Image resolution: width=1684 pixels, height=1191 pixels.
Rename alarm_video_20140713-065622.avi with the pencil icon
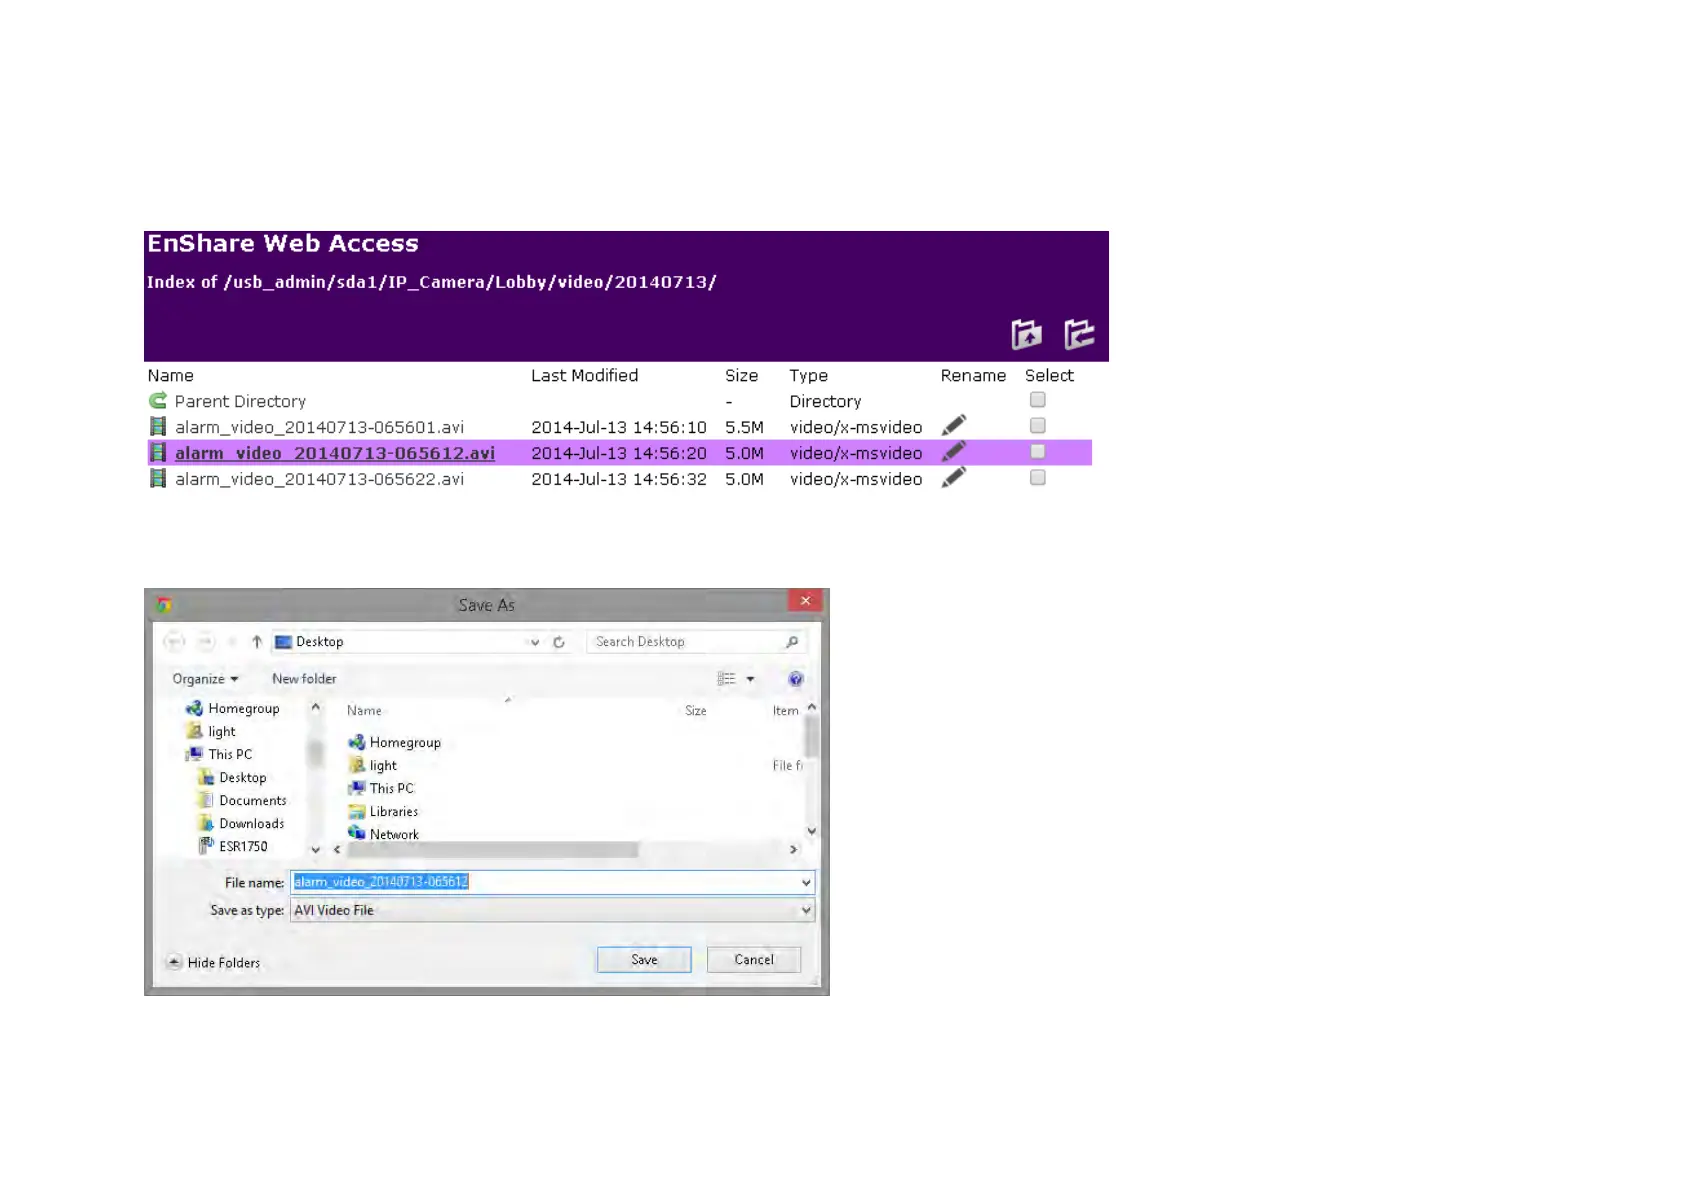(x=954, y=478)
